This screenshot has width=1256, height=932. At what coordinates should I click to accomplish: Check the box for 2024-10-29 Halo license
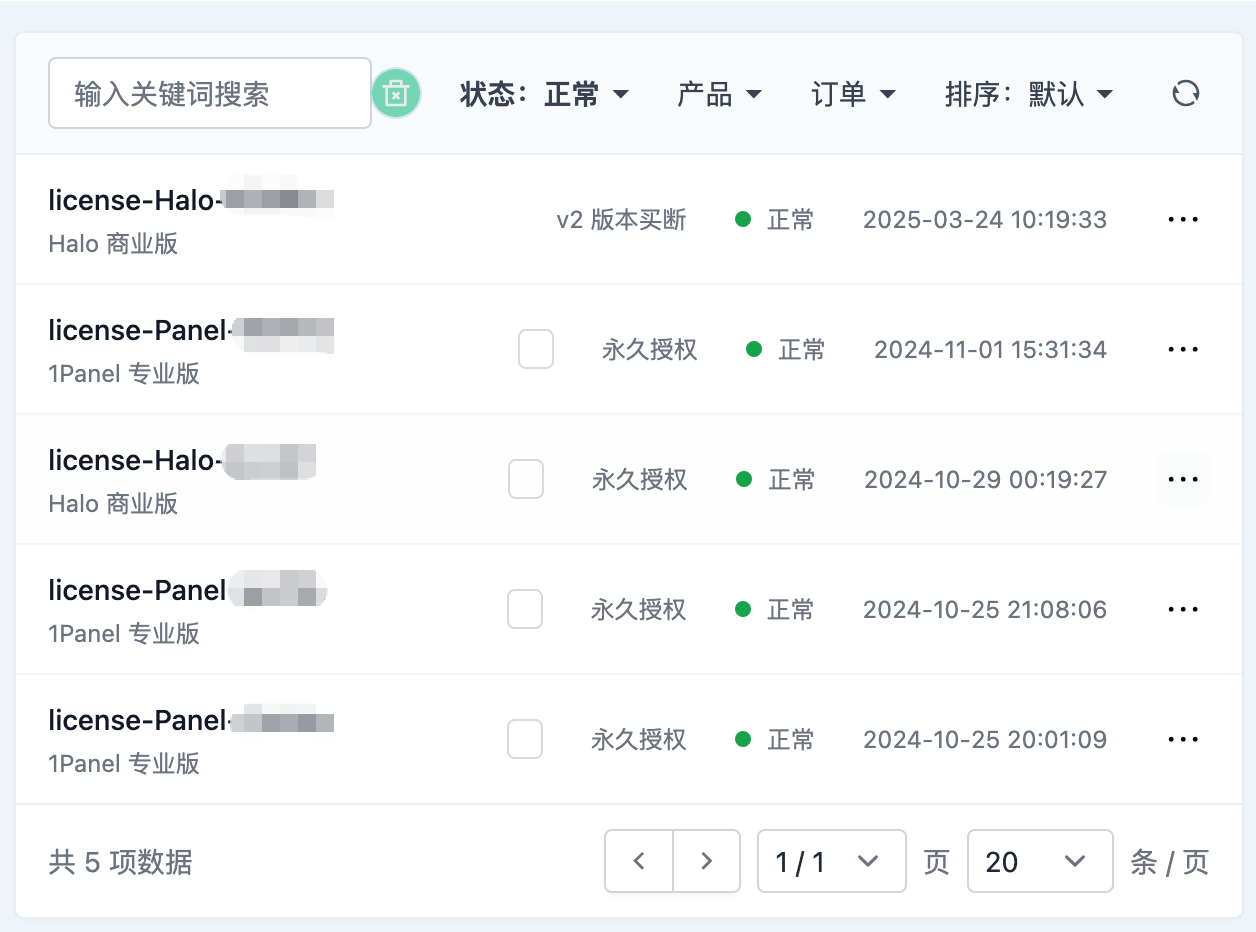pyautogui.click(x=526, y=479)
